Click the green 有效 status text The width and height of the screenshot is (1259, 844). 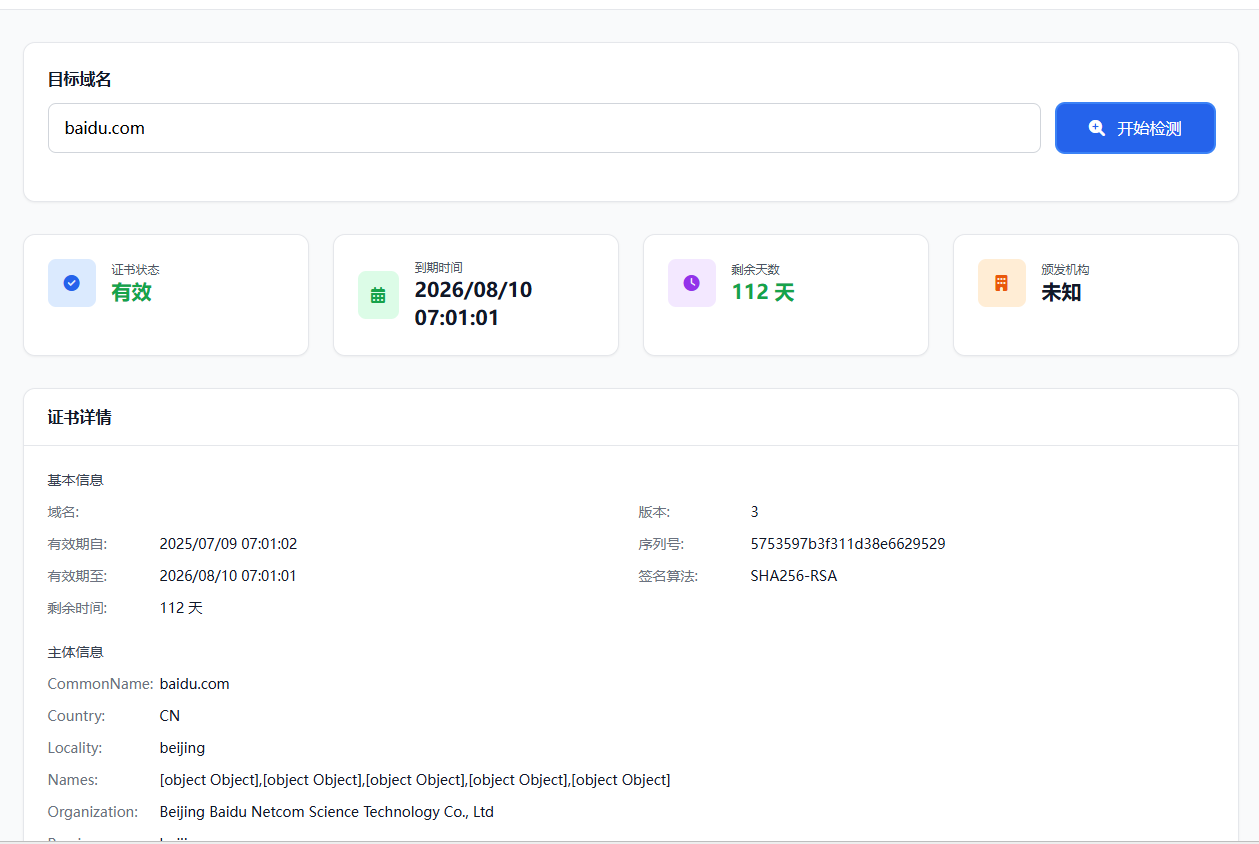[131, 292]
